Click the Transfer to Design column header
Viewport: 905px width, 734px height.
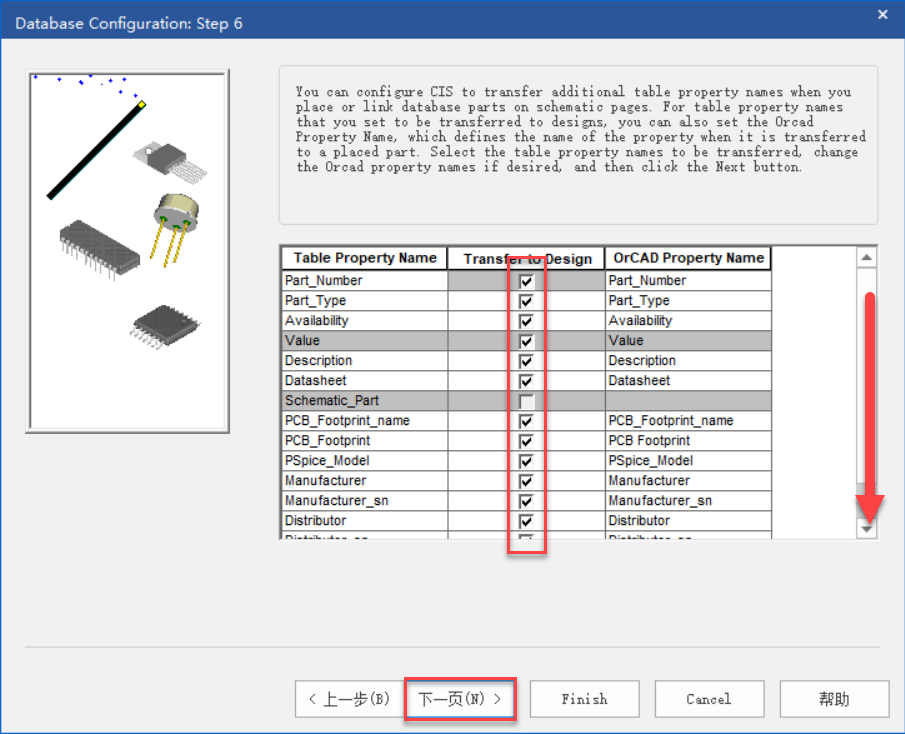click(x=526, y=258)
